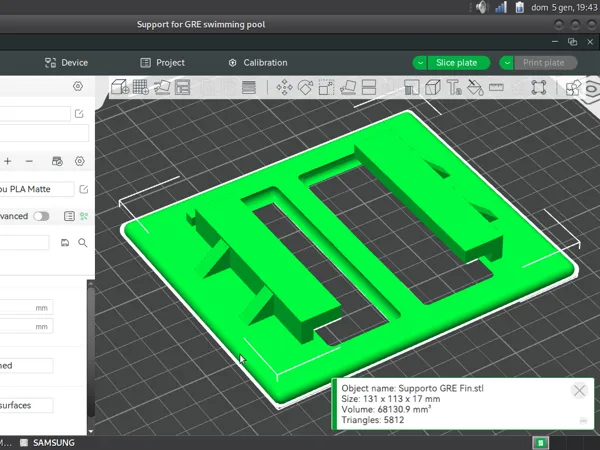Click the square frame with corner handles icon
Screen dimensions: 600x450
click(x=539, y=87)
